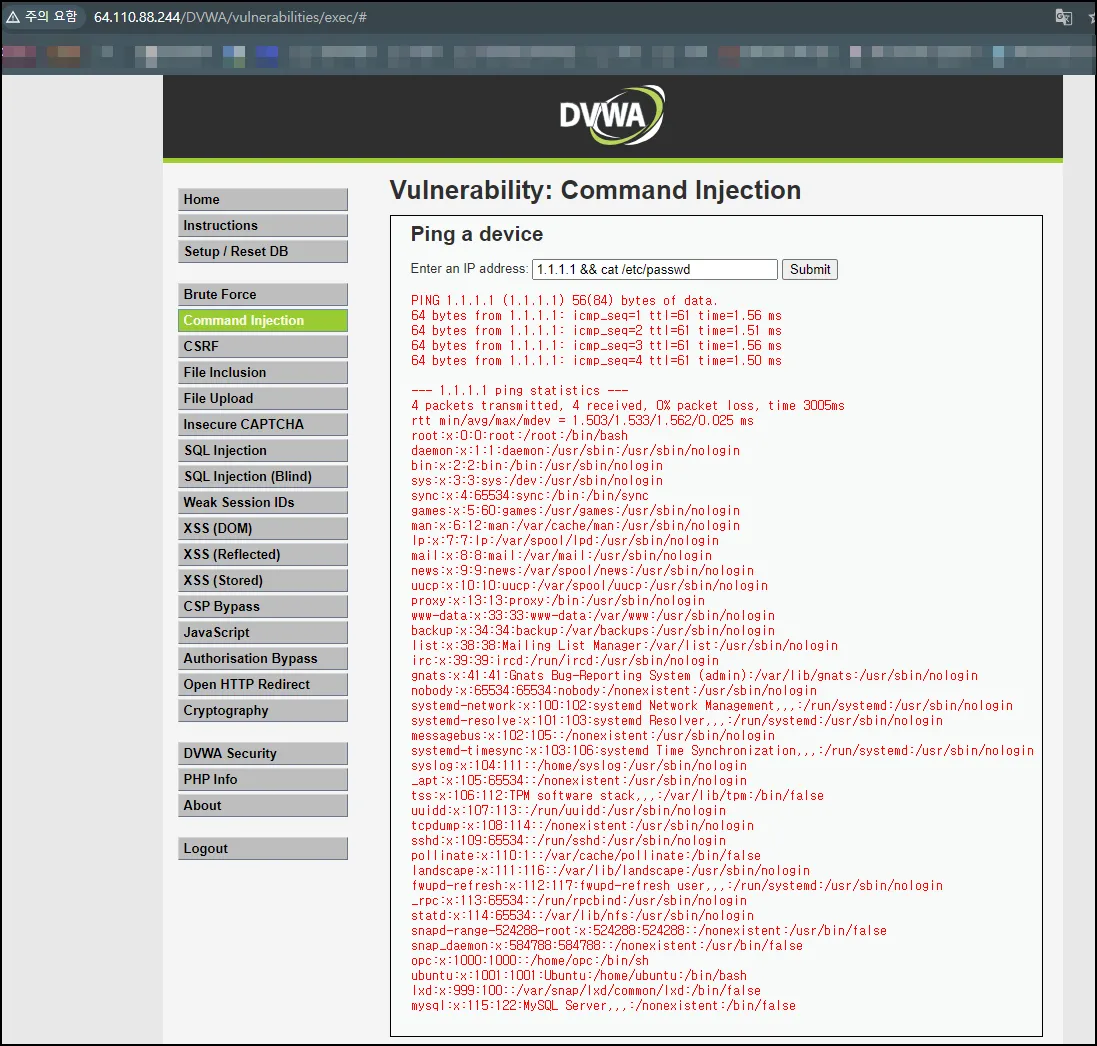Open XSS (DOM) page

pos(262,528)
